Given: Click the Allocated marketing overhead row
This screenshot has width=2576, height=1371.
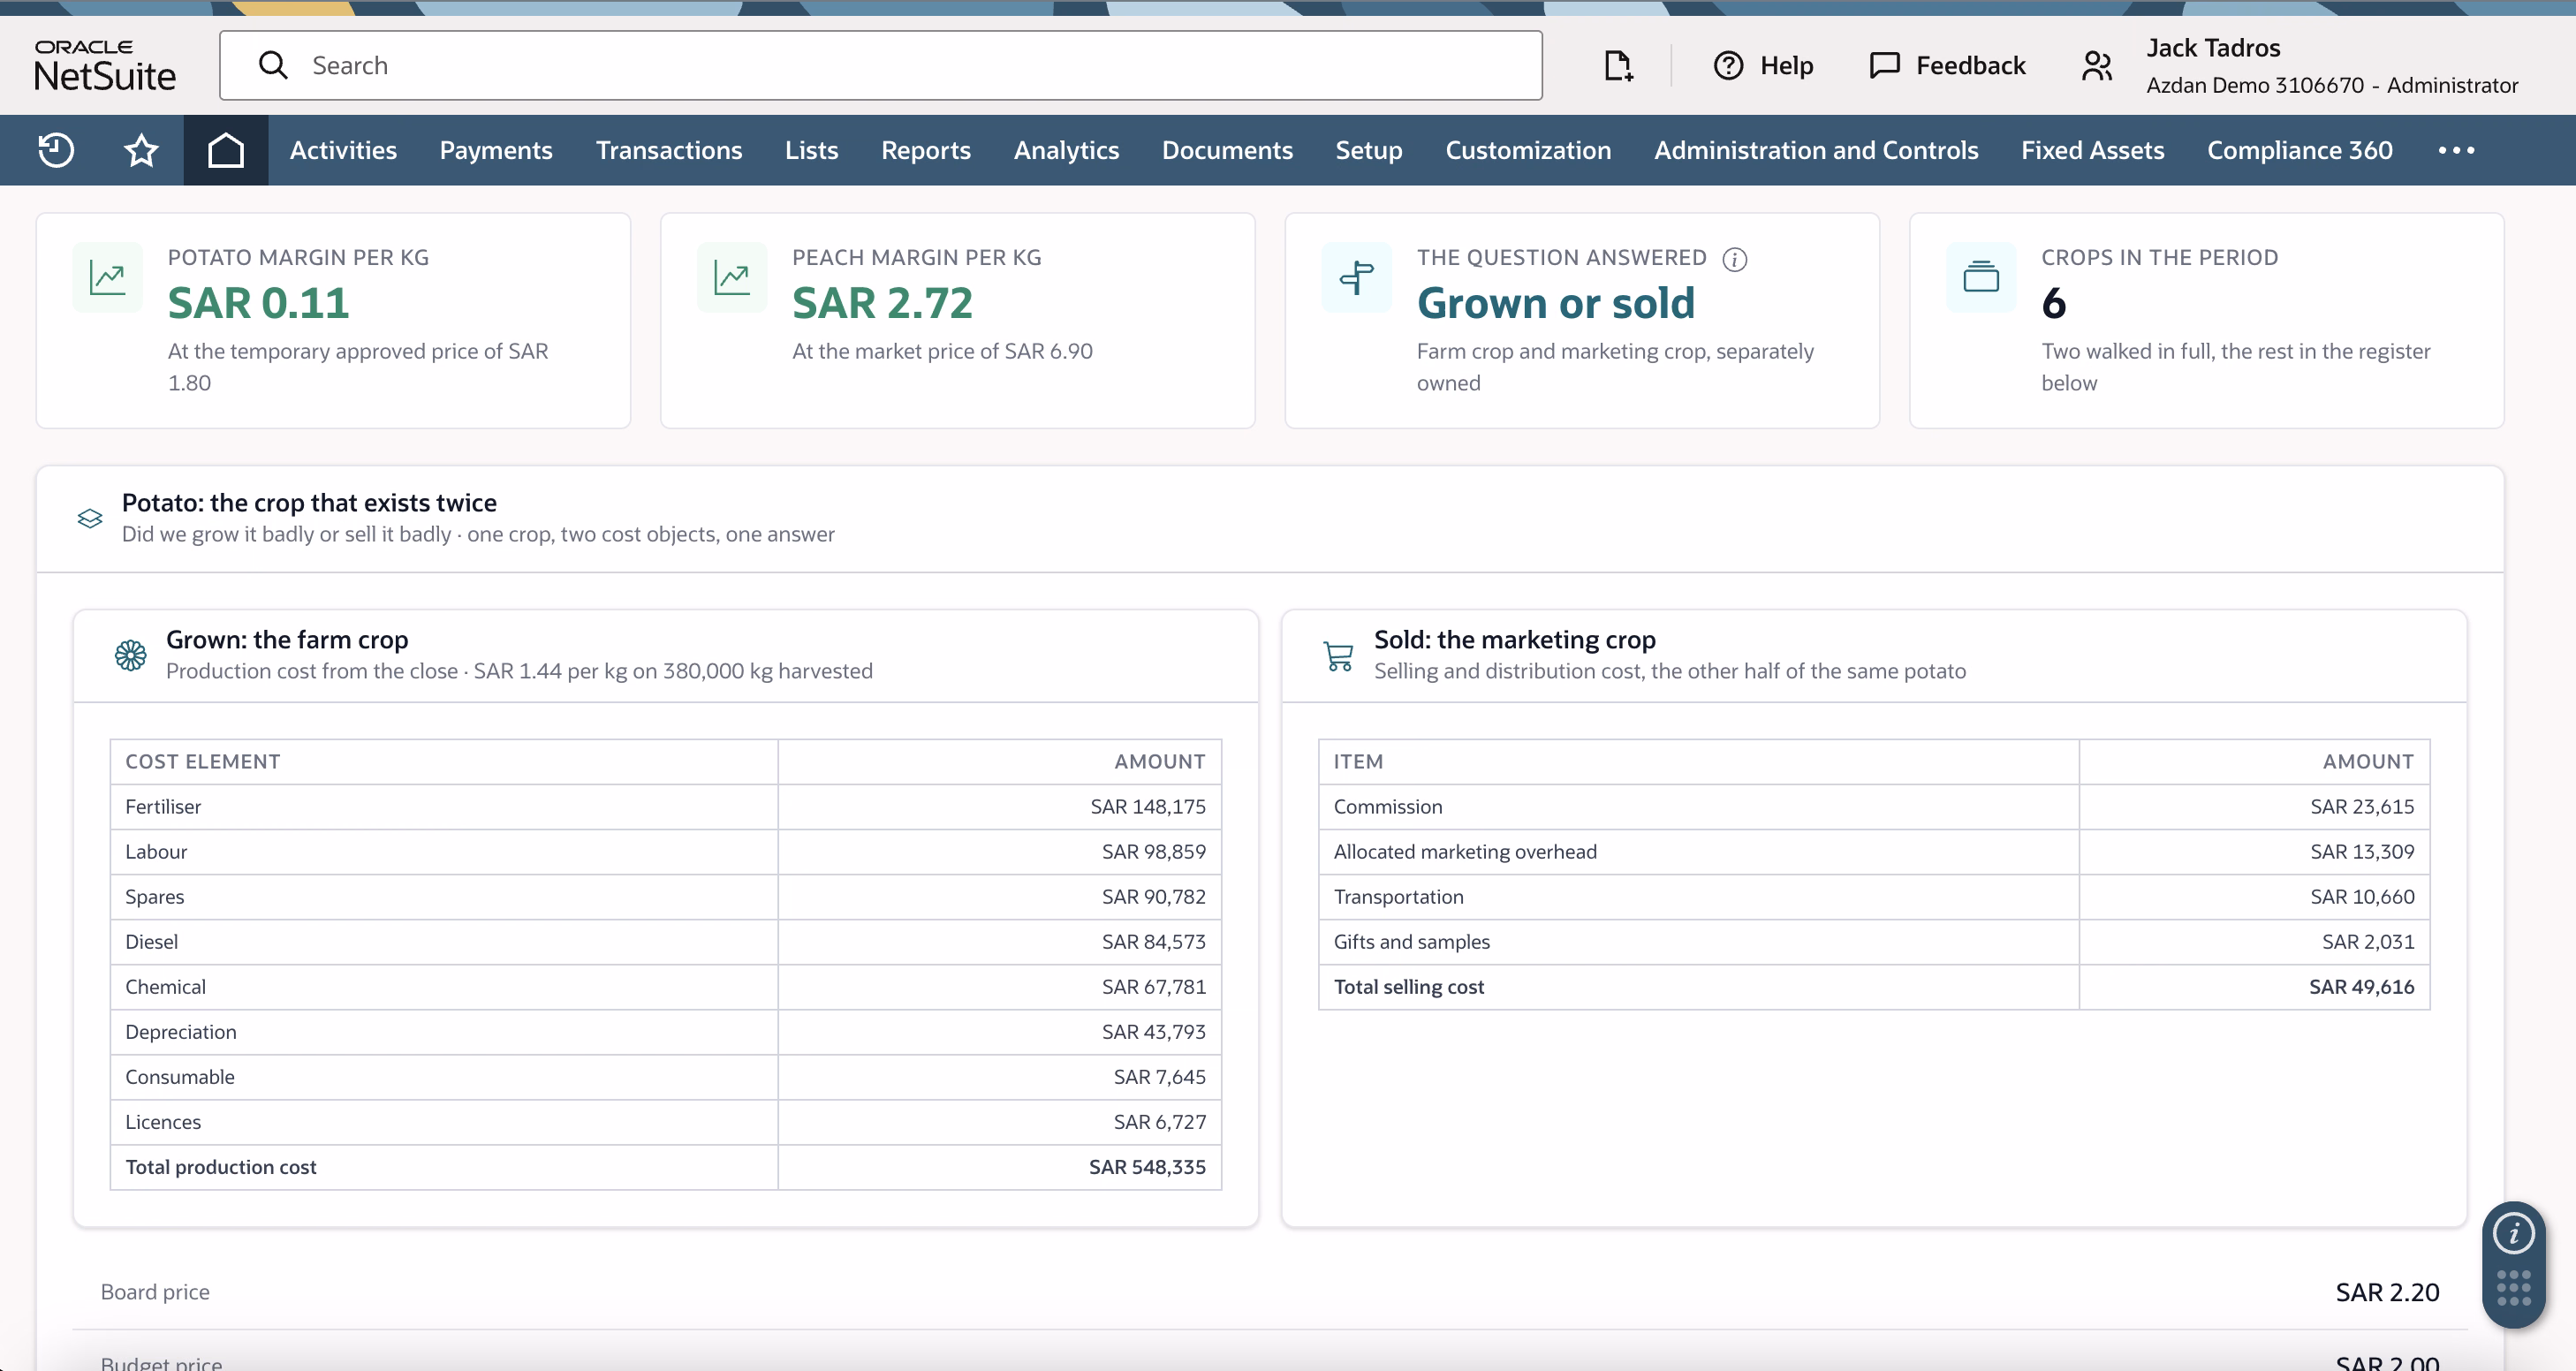Looking at the screenshot, I should pos(1874,852).
